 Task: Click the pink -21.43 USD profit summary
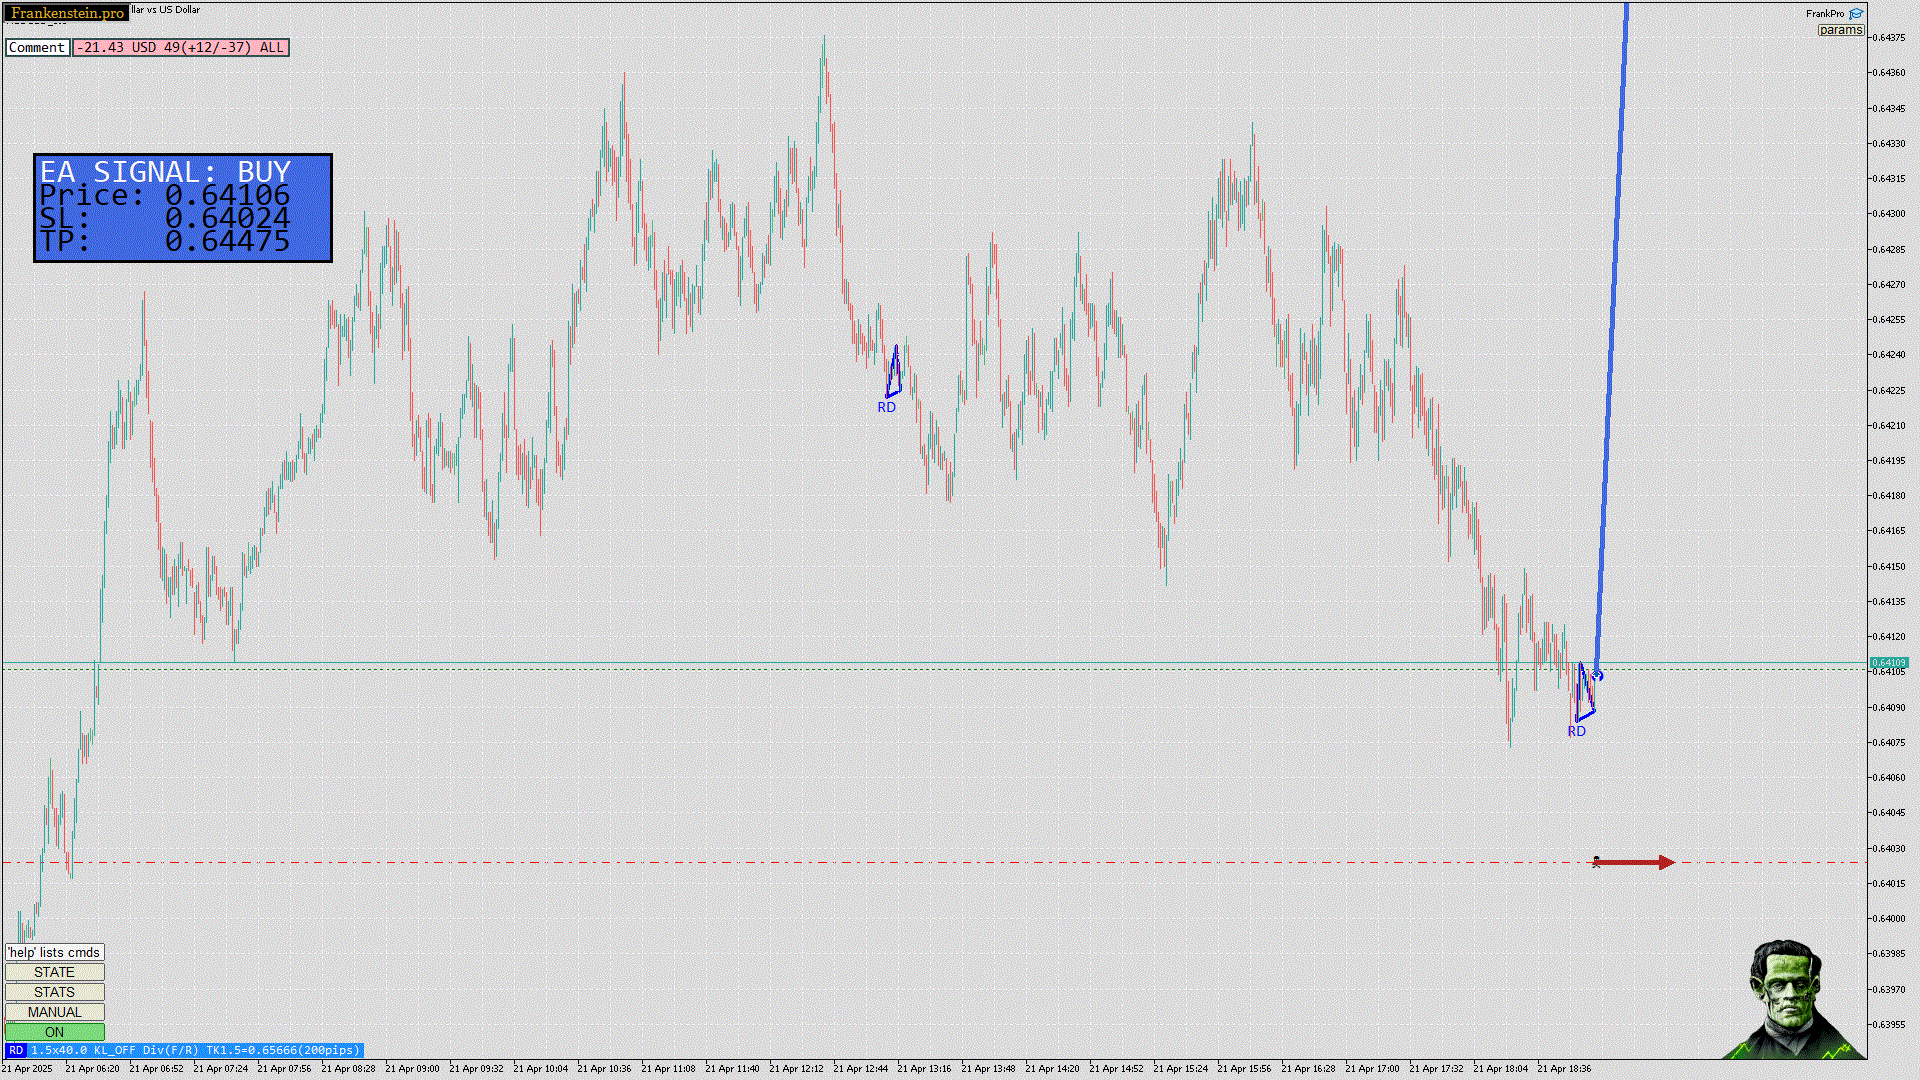pyautogui.click(x=180, y=47)
